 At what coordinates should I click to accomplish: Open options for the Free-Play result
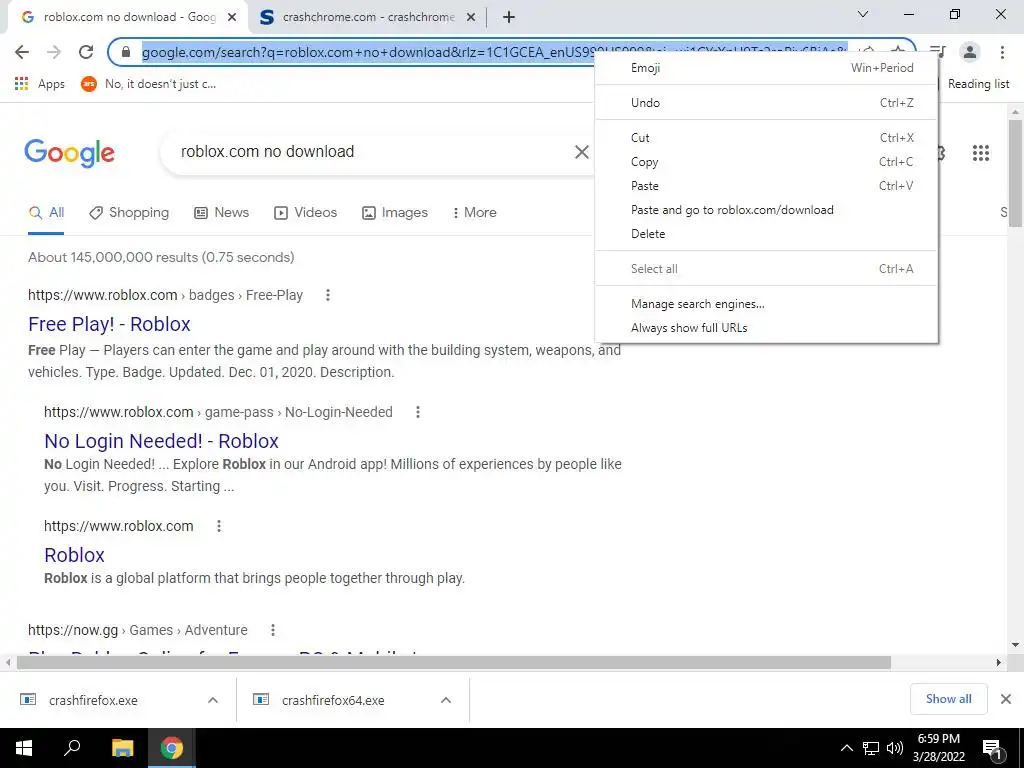click(328, 295)
